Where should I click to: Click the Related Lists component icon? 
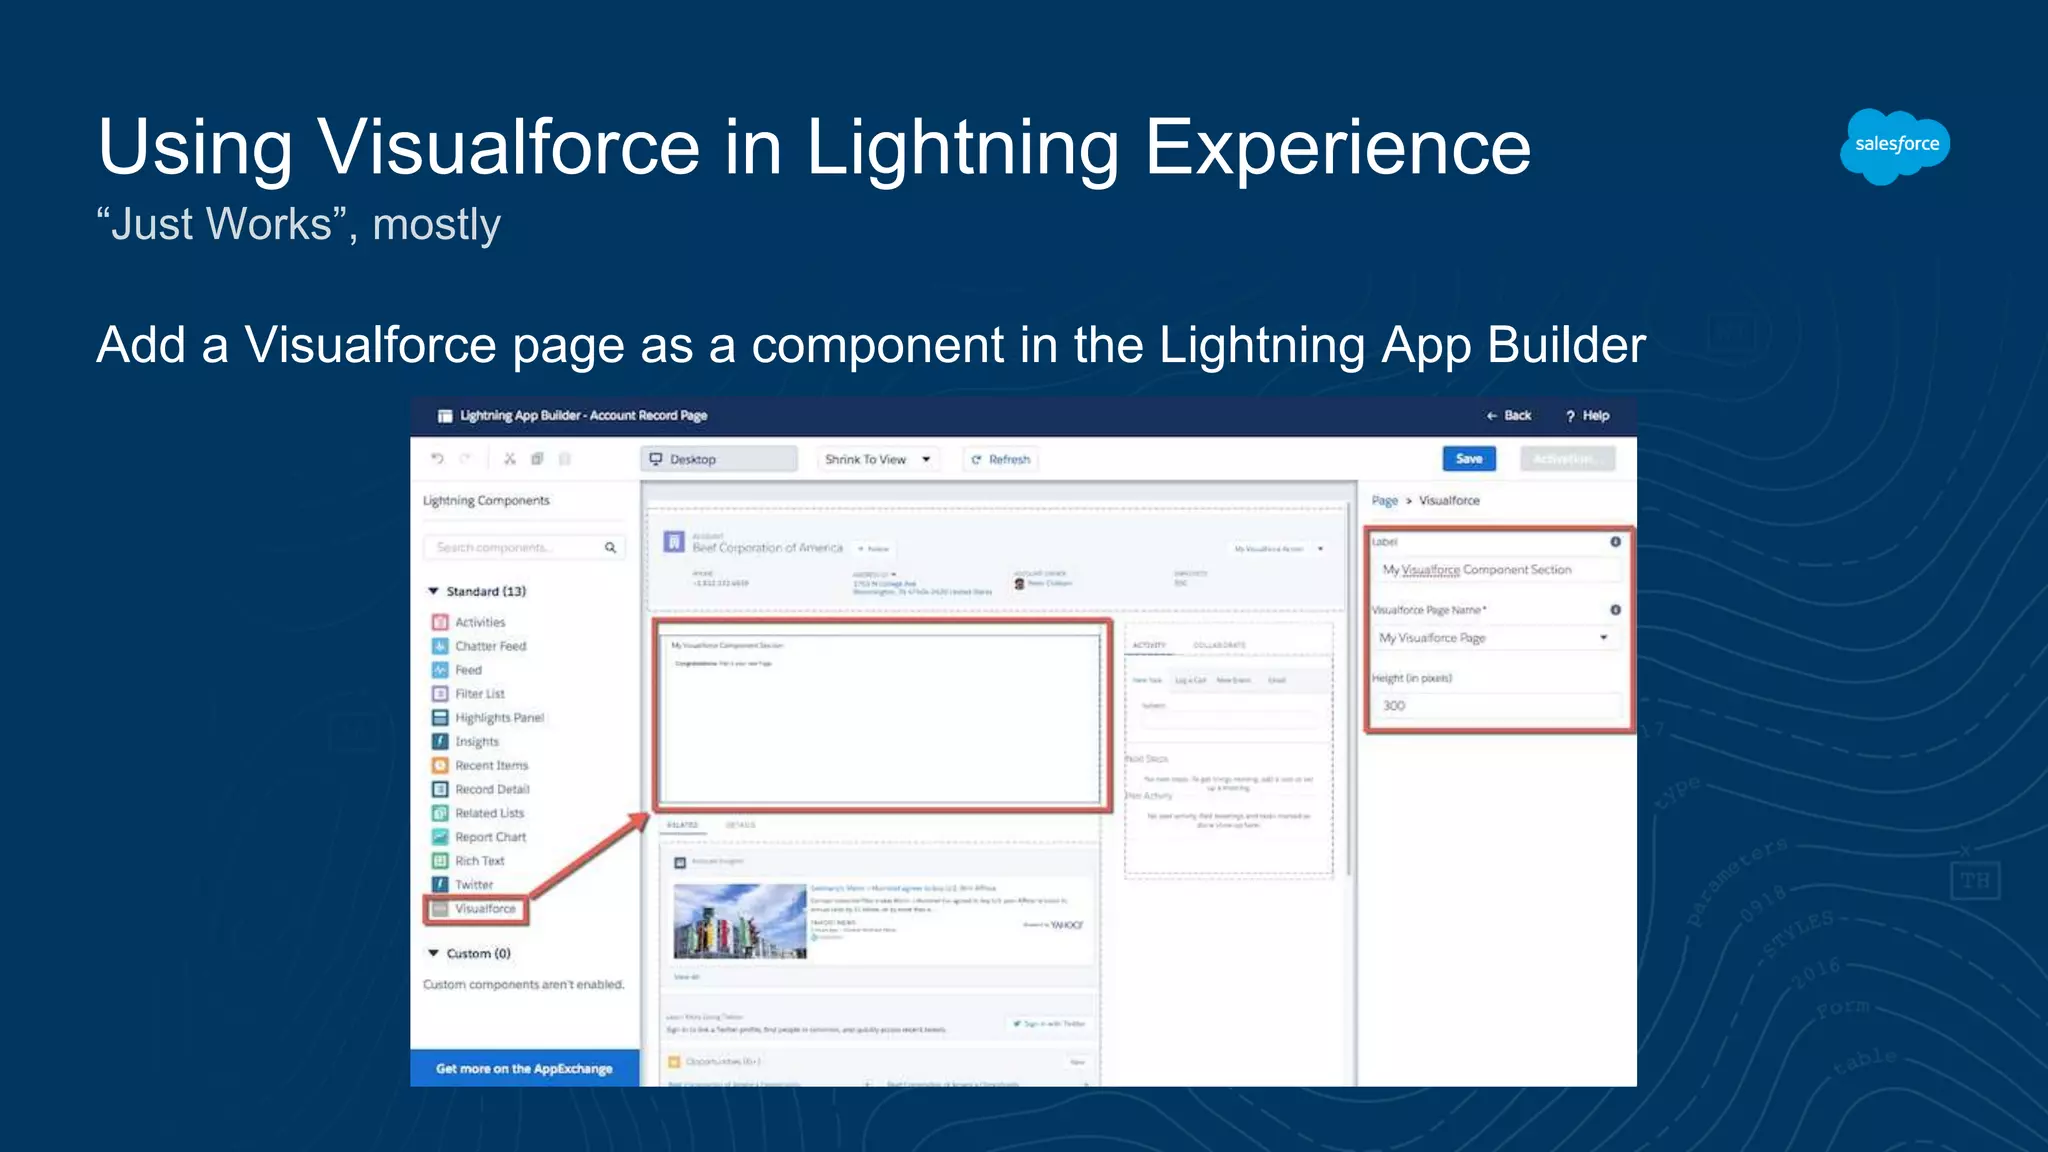(x=440, y=813)
